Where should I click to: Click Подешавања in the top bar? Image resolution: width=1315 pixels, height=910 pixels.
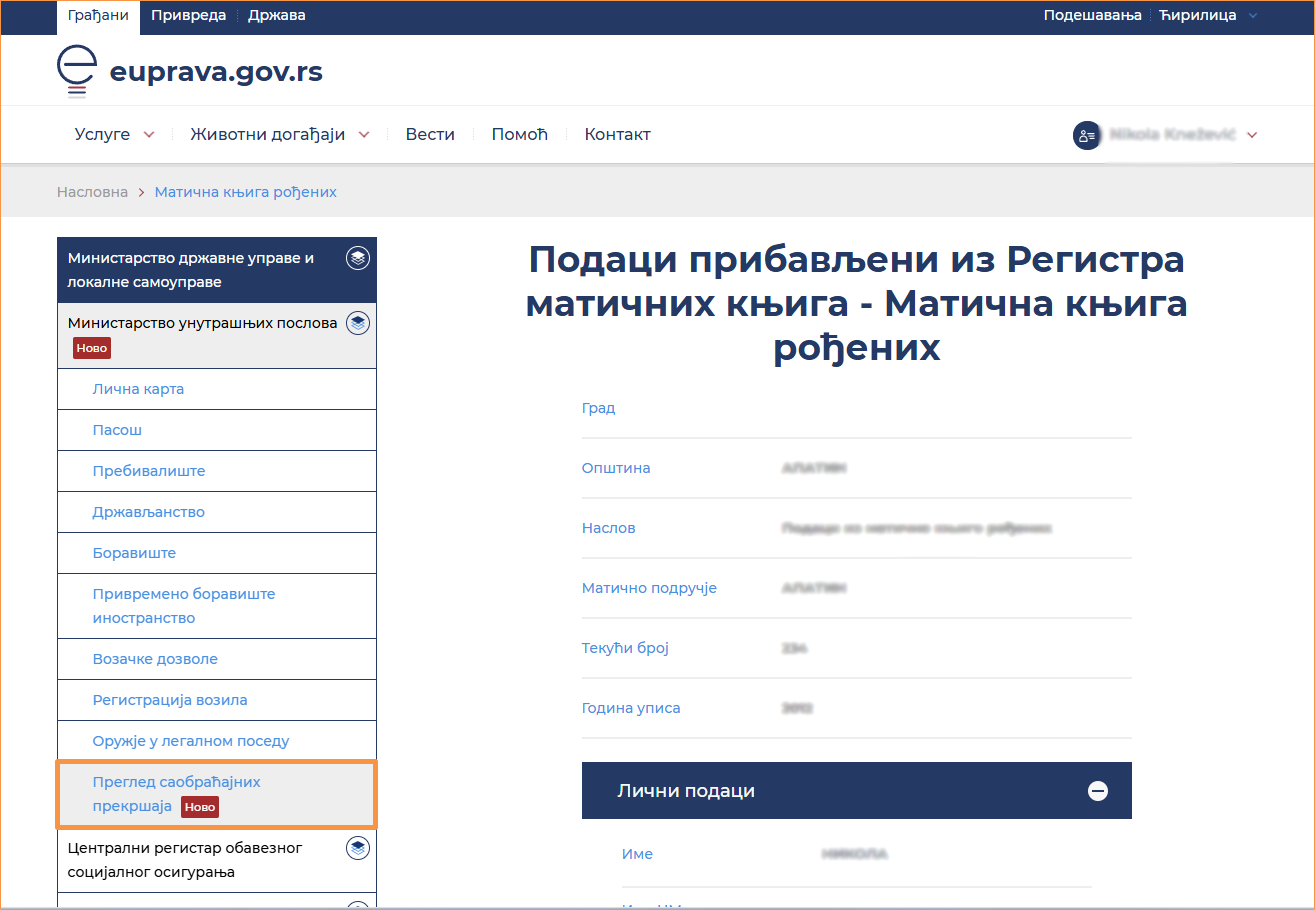[x=1092, y=16]
